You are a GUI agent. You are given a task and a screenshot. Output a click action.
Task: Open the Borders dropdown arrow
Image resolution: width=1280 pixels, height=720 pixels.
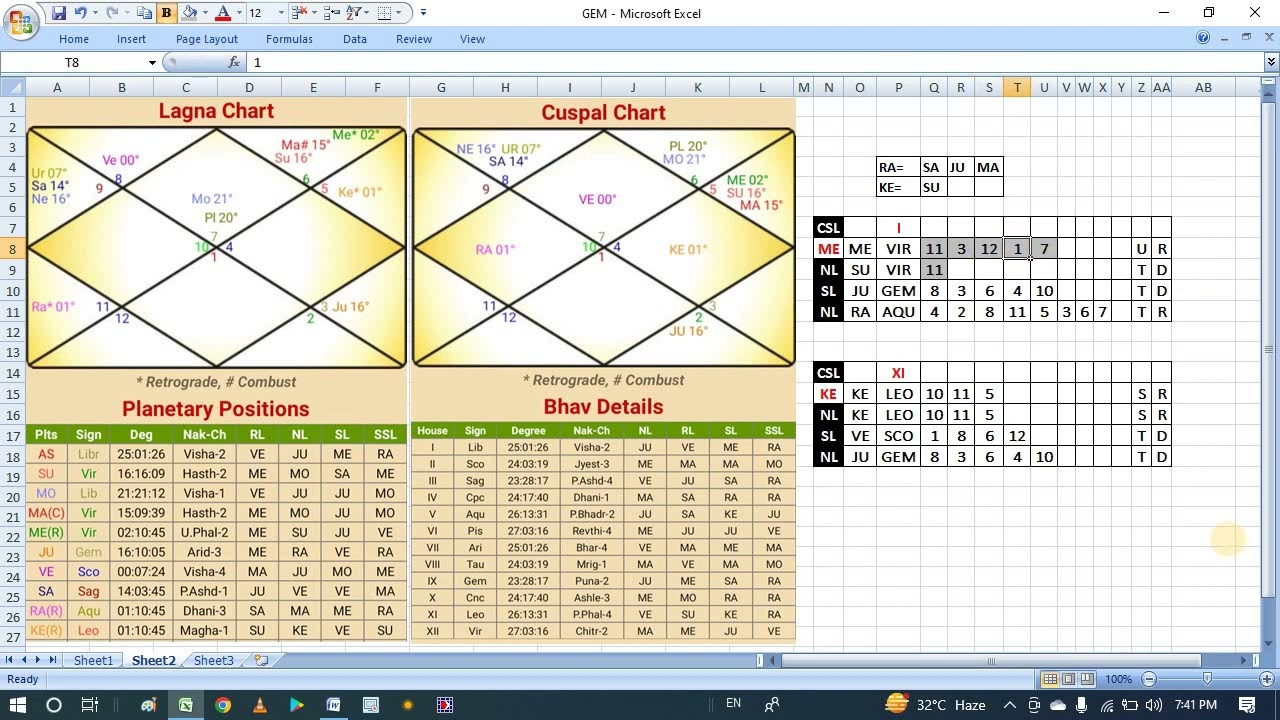[400, 13]
